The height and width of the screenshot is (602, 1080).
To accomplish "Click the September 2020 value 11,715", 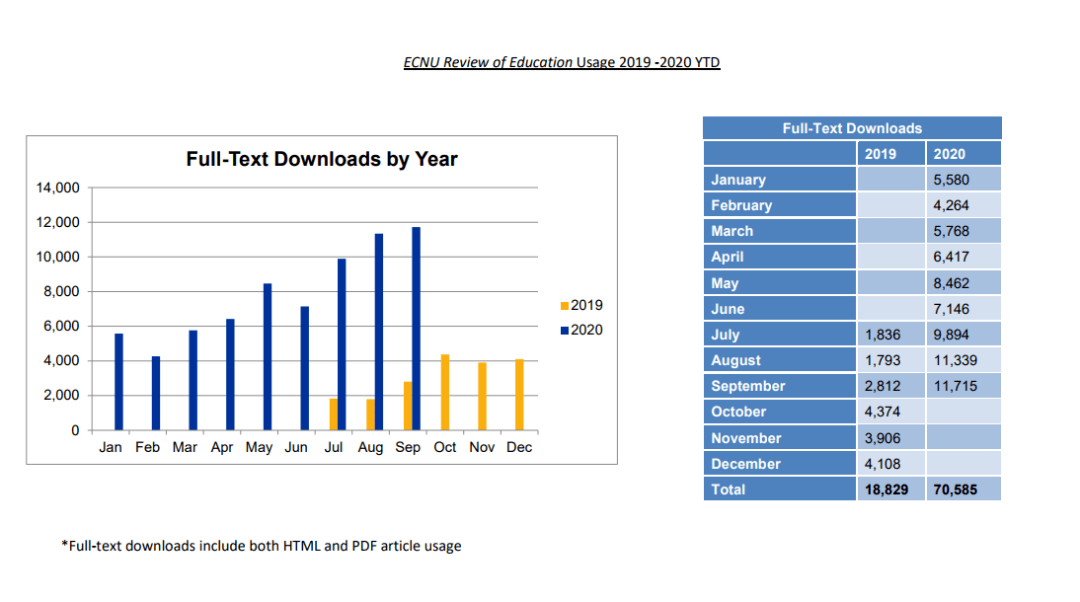I will [x=955, y=386].
